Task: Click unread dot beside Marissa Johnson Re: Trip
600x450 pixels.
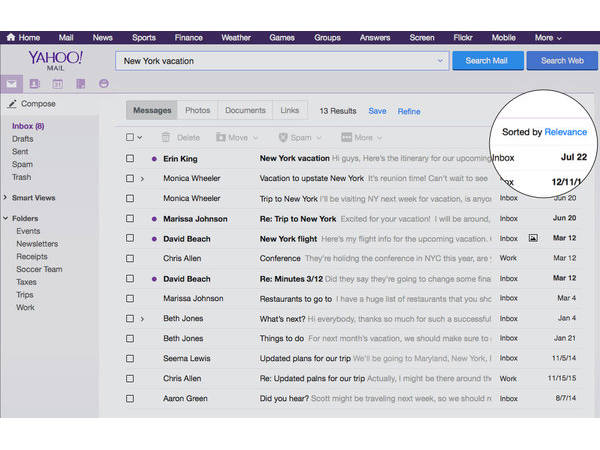Action: (x=154, y=219)
